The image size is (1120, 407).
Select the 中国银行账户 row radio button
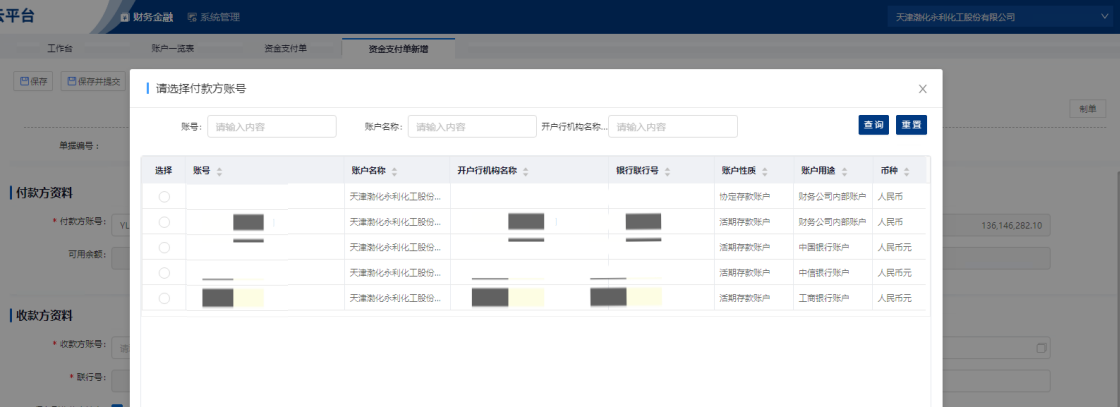(164, 247)
